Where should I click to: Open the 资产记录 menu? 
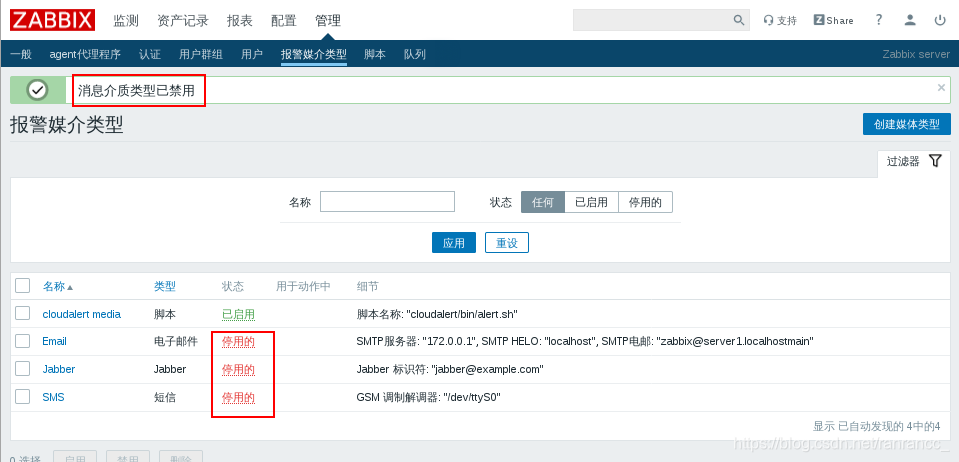click(x=183, y=21)
